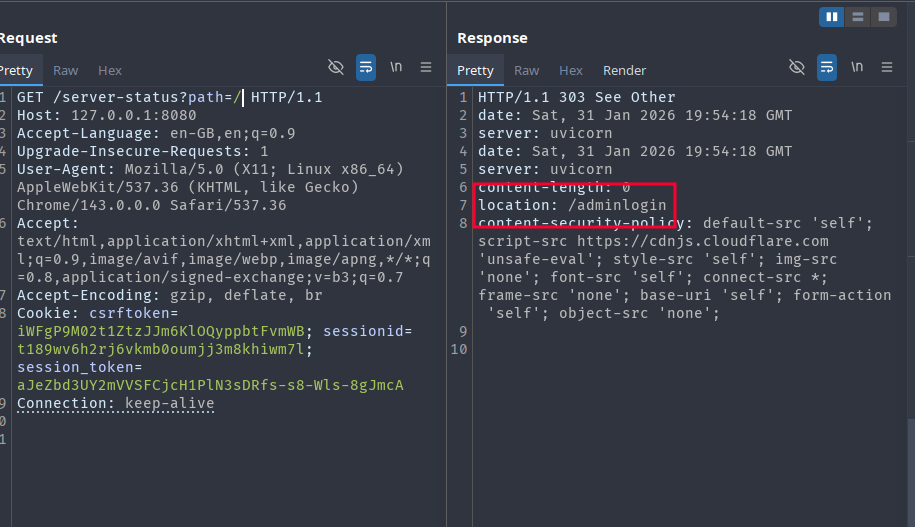Click crossed-eye icon in Response panel

(x=797, y=67)
